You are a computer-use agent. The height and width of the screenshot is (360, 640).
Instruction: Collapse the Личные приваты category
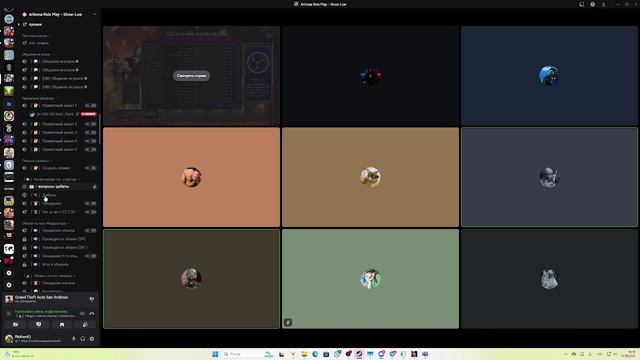36,161
